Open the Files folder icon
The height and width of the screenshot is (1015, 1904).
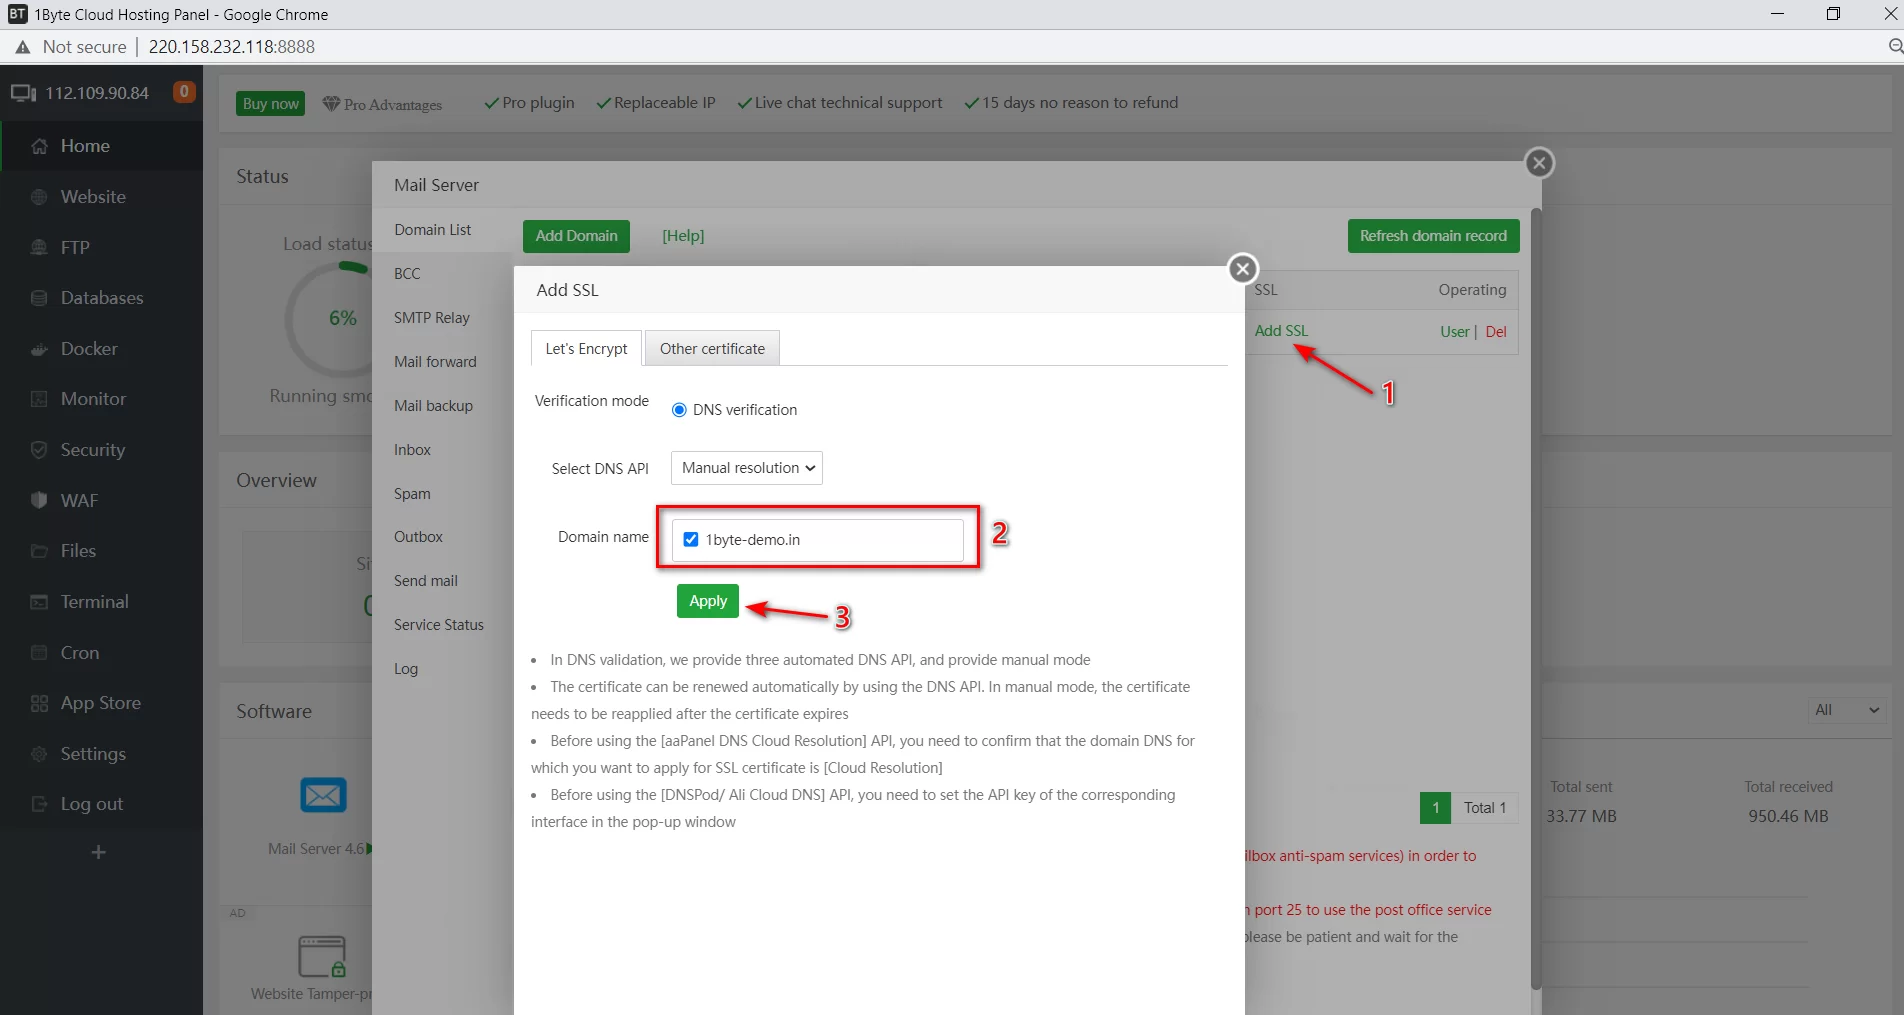[39, 551]
